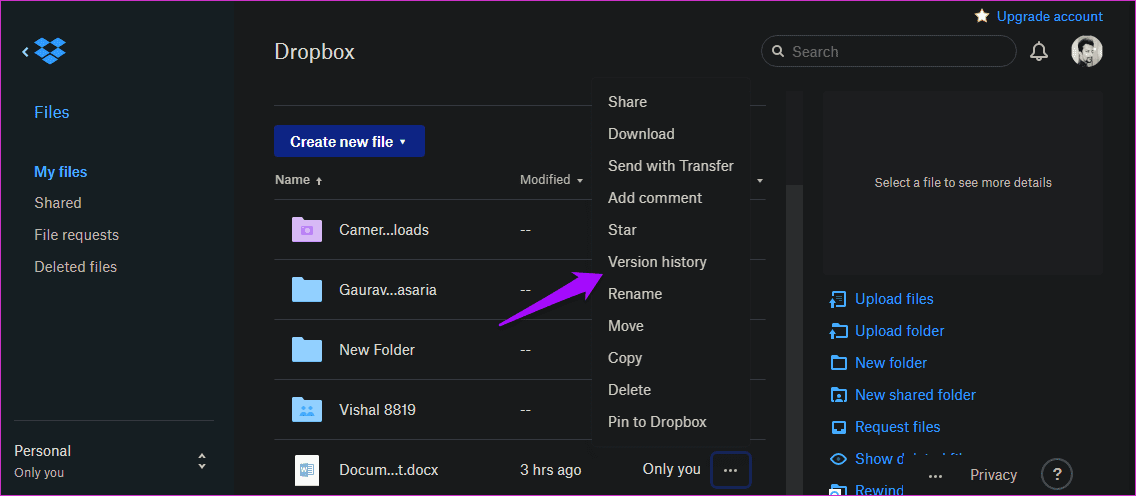Click the search magnifier icon

pos(778,51)
